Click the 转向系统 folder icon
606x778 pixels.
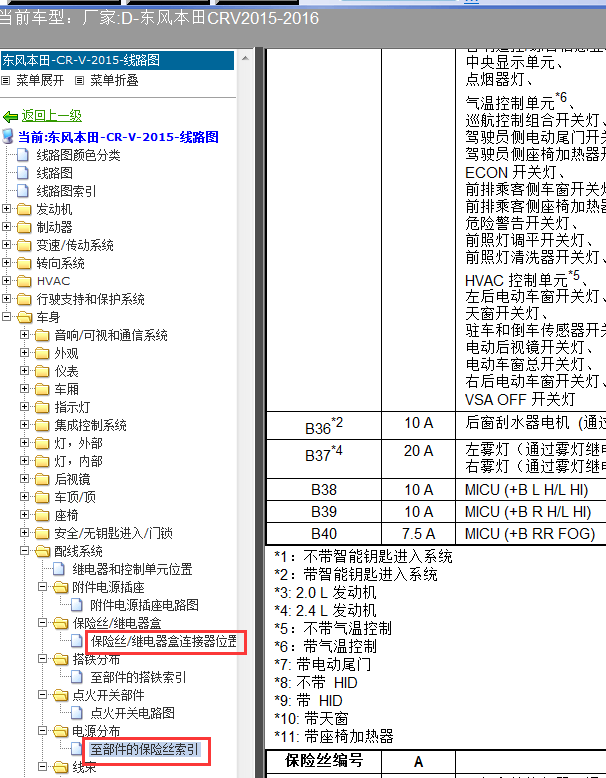click(x=24, y=263)
